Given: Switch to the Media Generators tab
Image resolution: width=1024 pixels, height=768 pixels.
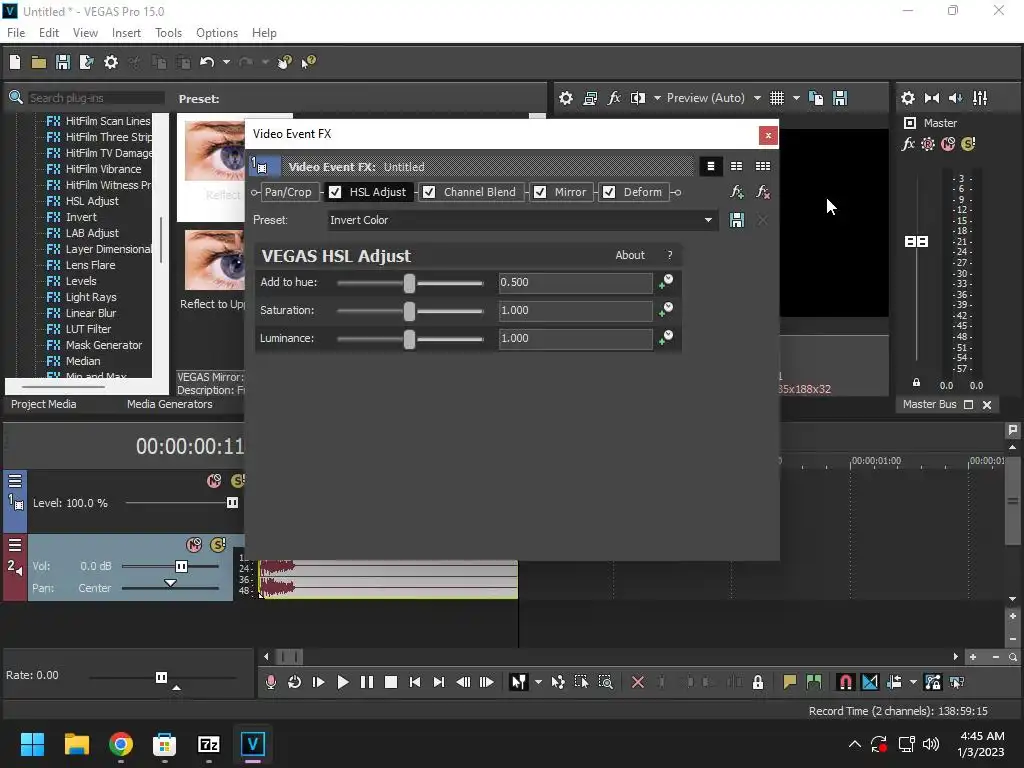Looking at the screenshot, I should [170, 404].
